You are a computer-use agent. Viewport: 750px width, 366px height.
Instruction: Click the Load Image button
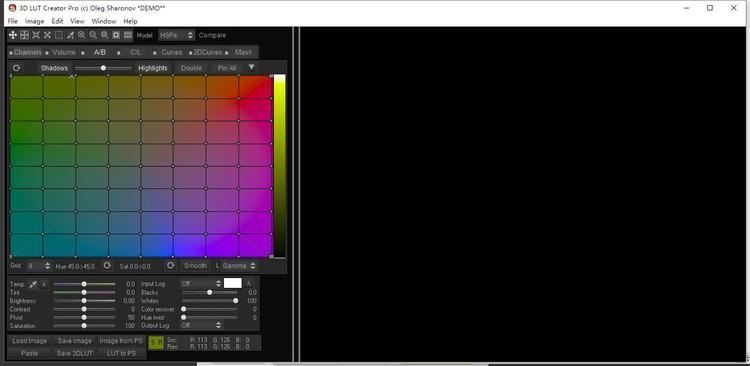point(30,341)
